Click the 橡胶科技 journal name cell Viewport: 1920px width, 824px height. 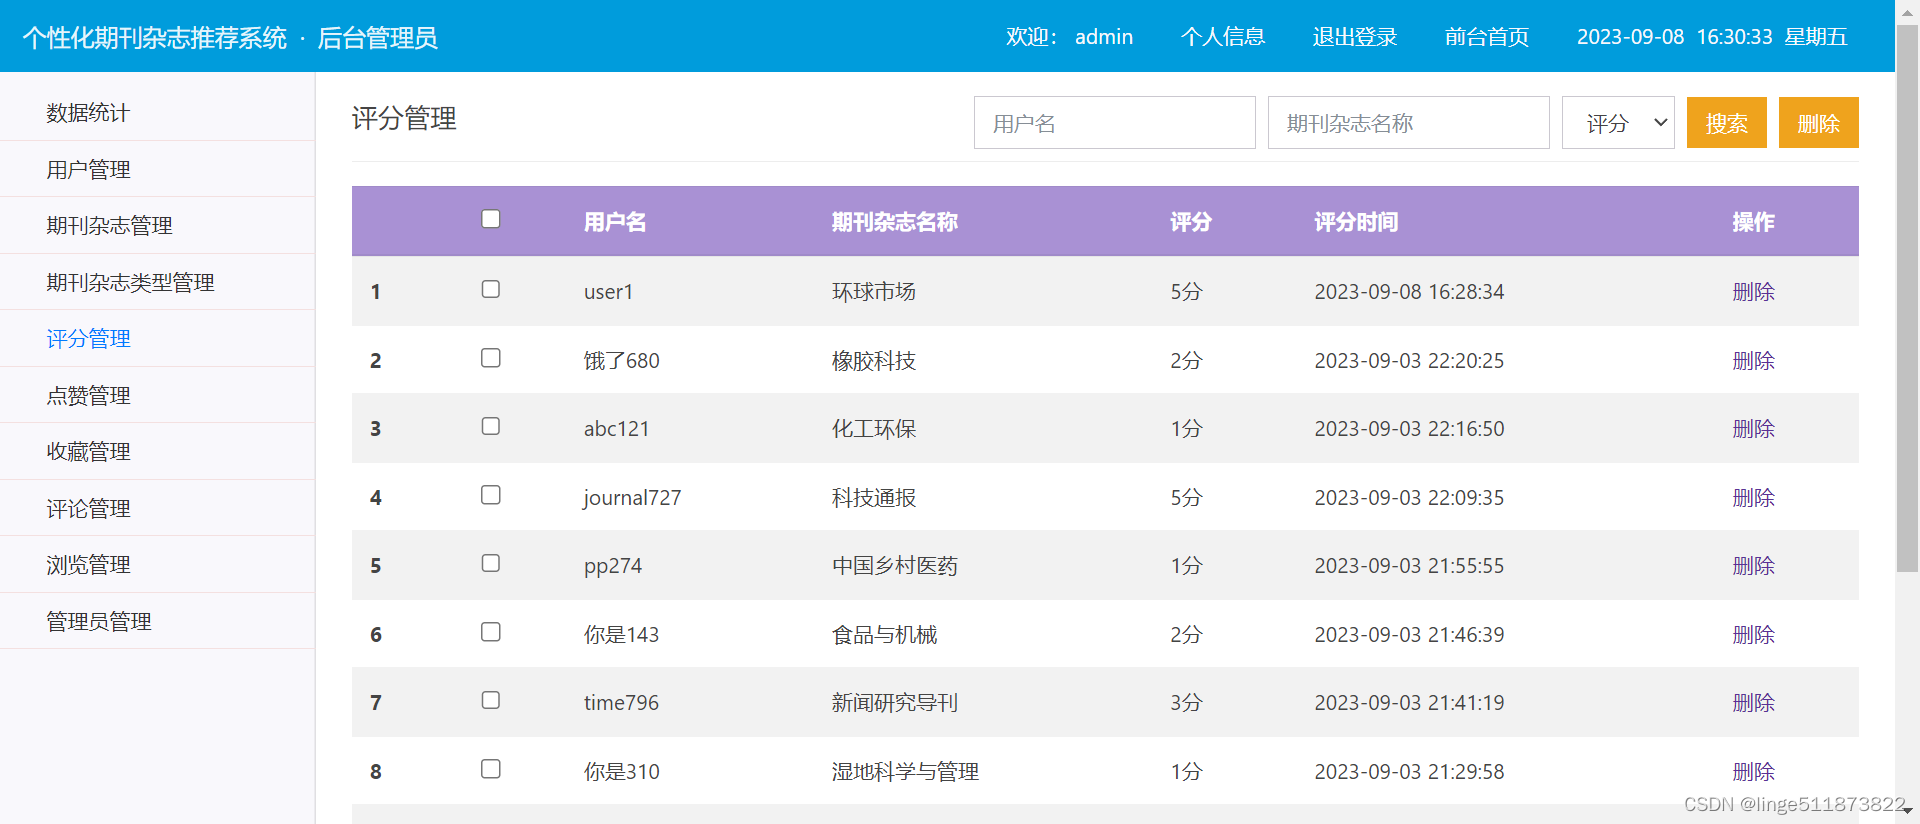(874, 361)
